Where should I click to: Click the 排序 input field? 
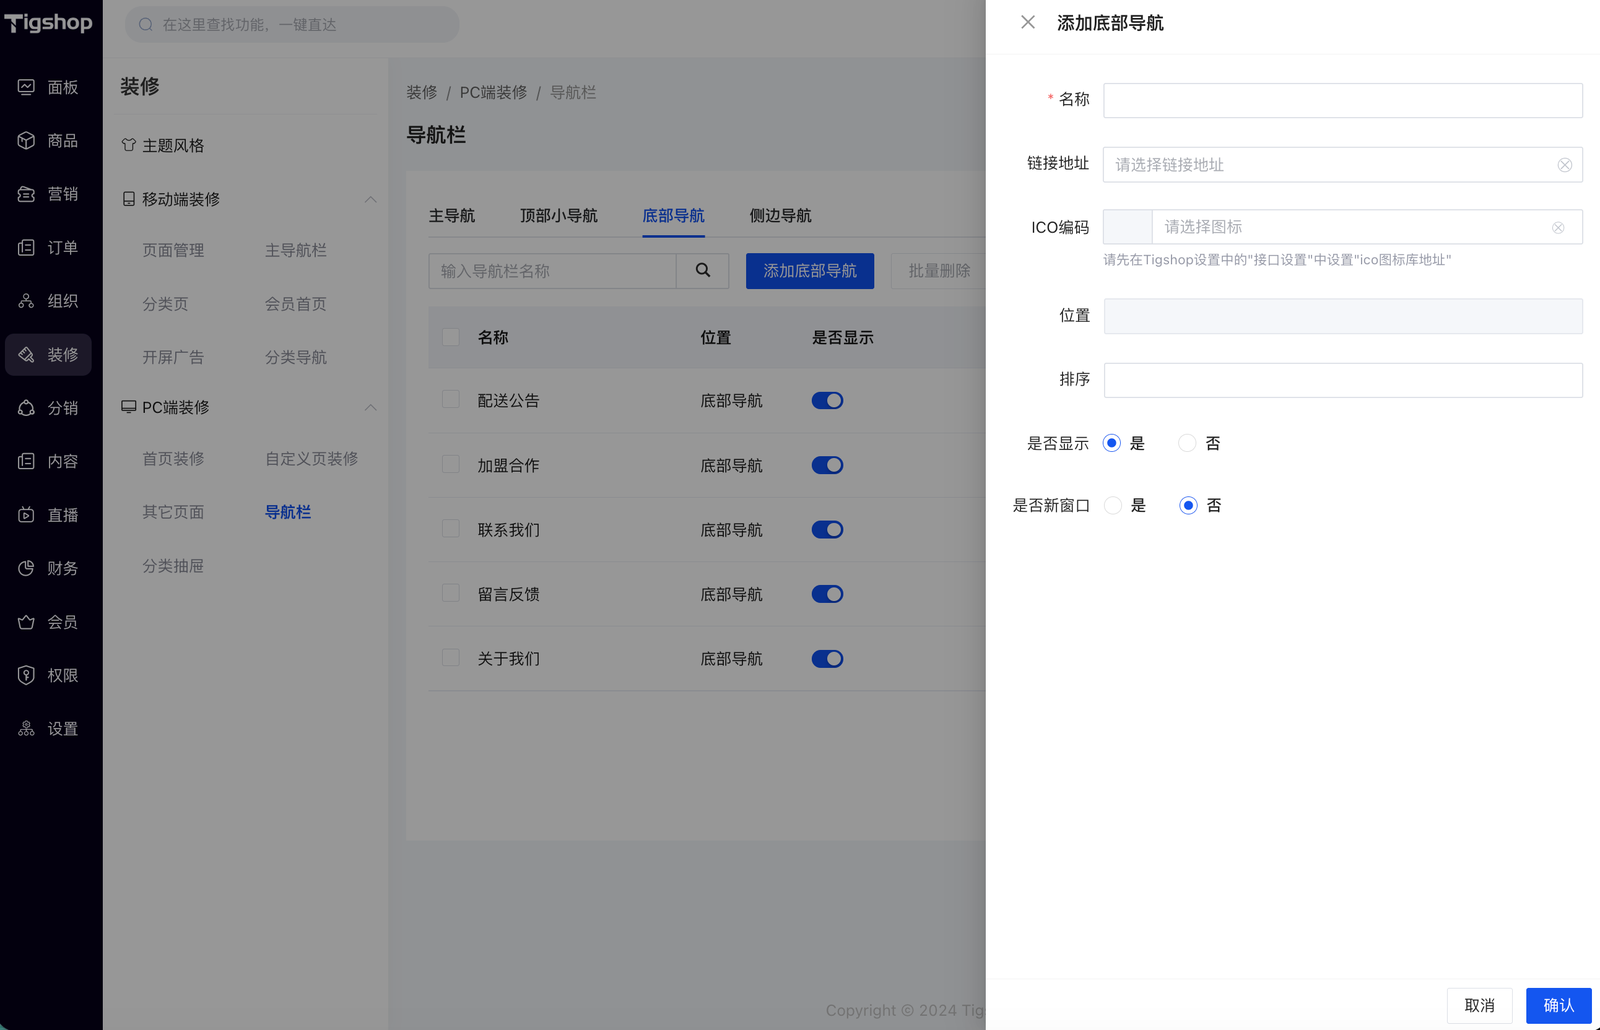click(x=1343, y=380)
